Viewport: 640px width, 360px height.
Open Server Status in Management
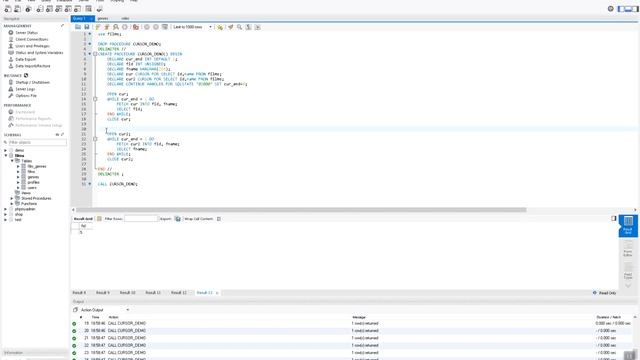(27, 33)
